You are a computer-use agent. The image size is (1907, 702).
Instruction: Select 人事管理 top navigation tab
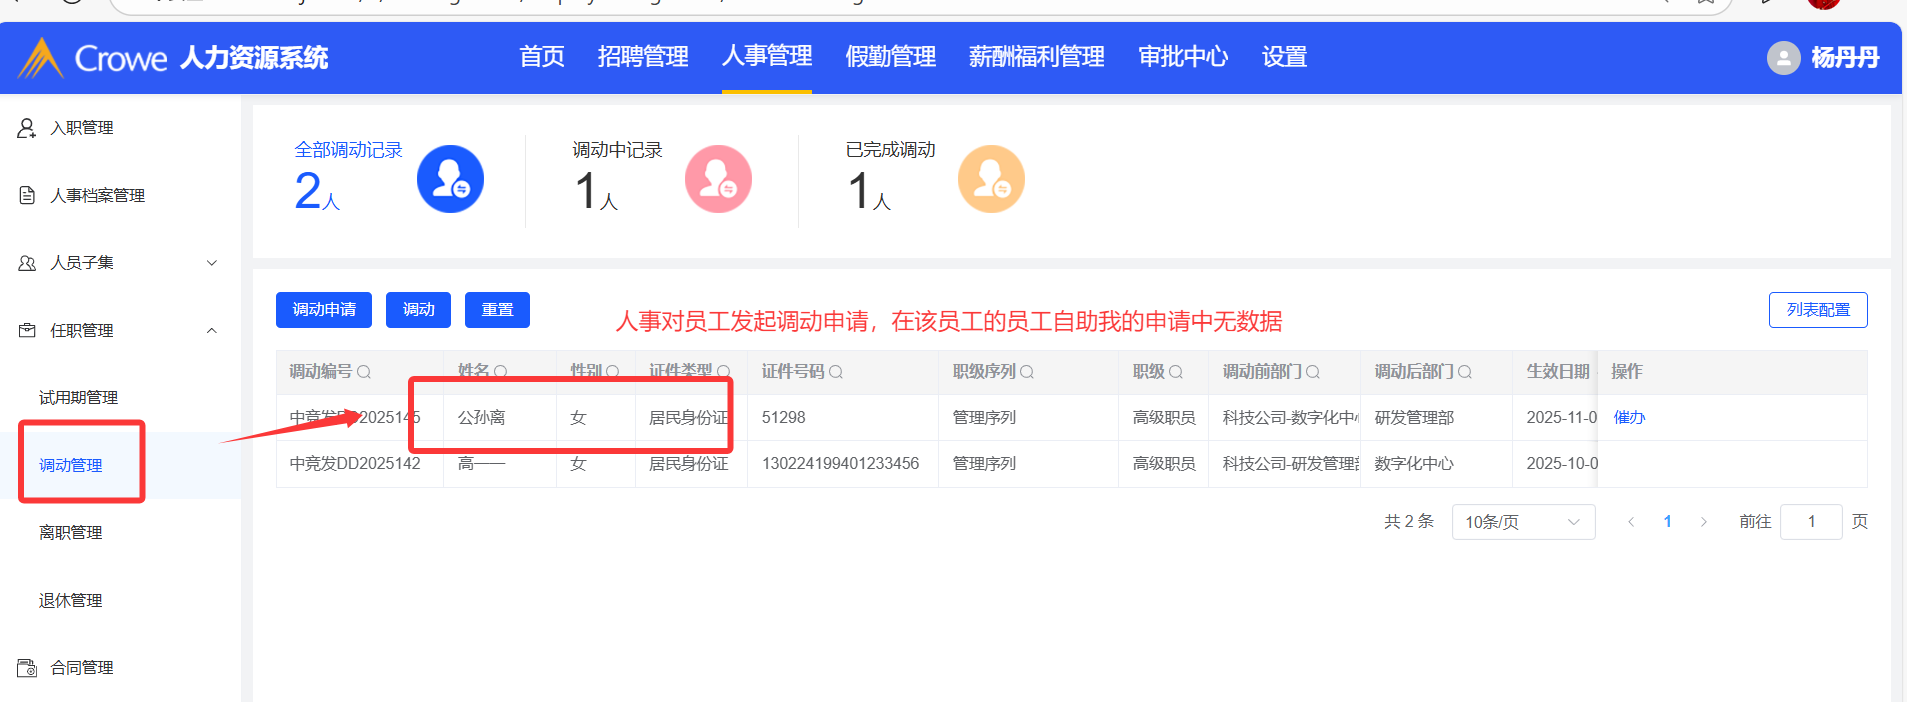click(767, 56)
